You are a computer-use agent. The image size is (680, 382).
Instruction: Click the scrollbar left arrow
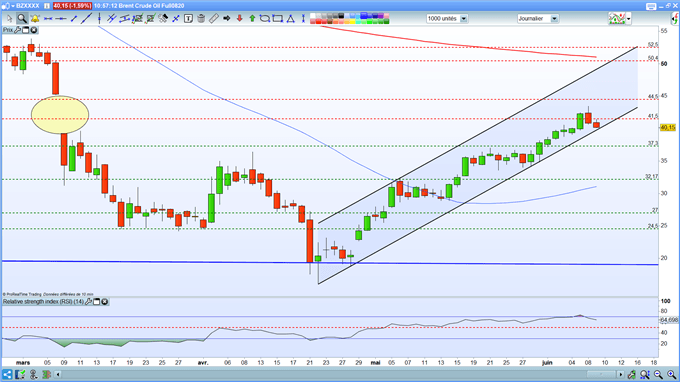[58, 374]
